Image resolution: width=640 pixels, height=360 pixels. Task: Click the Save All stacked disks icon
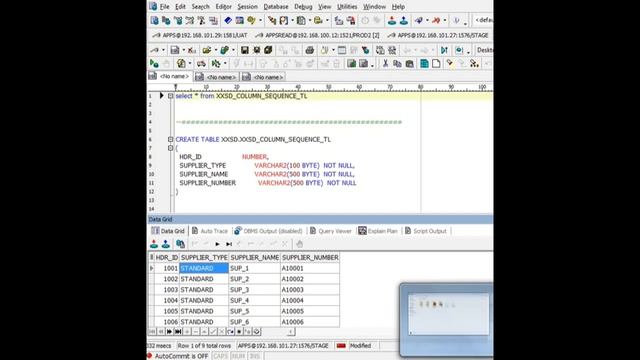(268, 50)
